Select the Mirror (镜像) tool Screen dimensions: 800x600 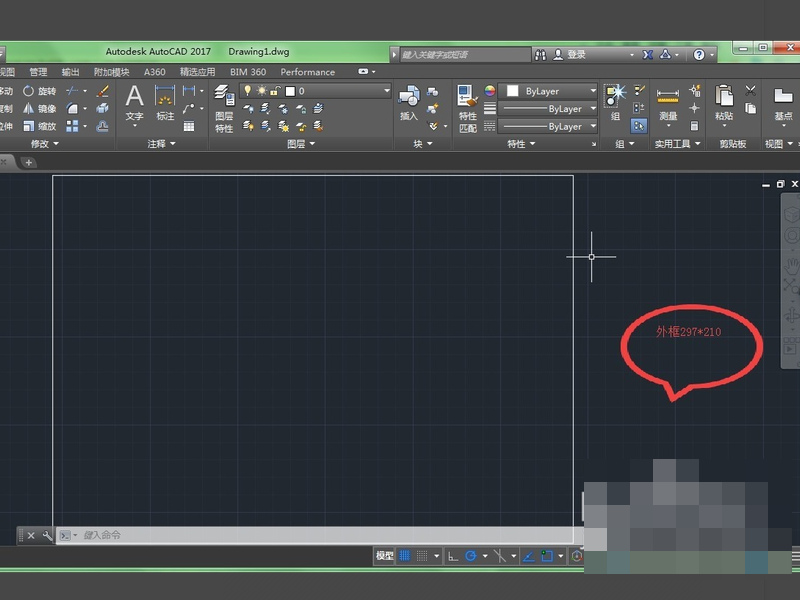pyautogui.click(x=39, y=109)
